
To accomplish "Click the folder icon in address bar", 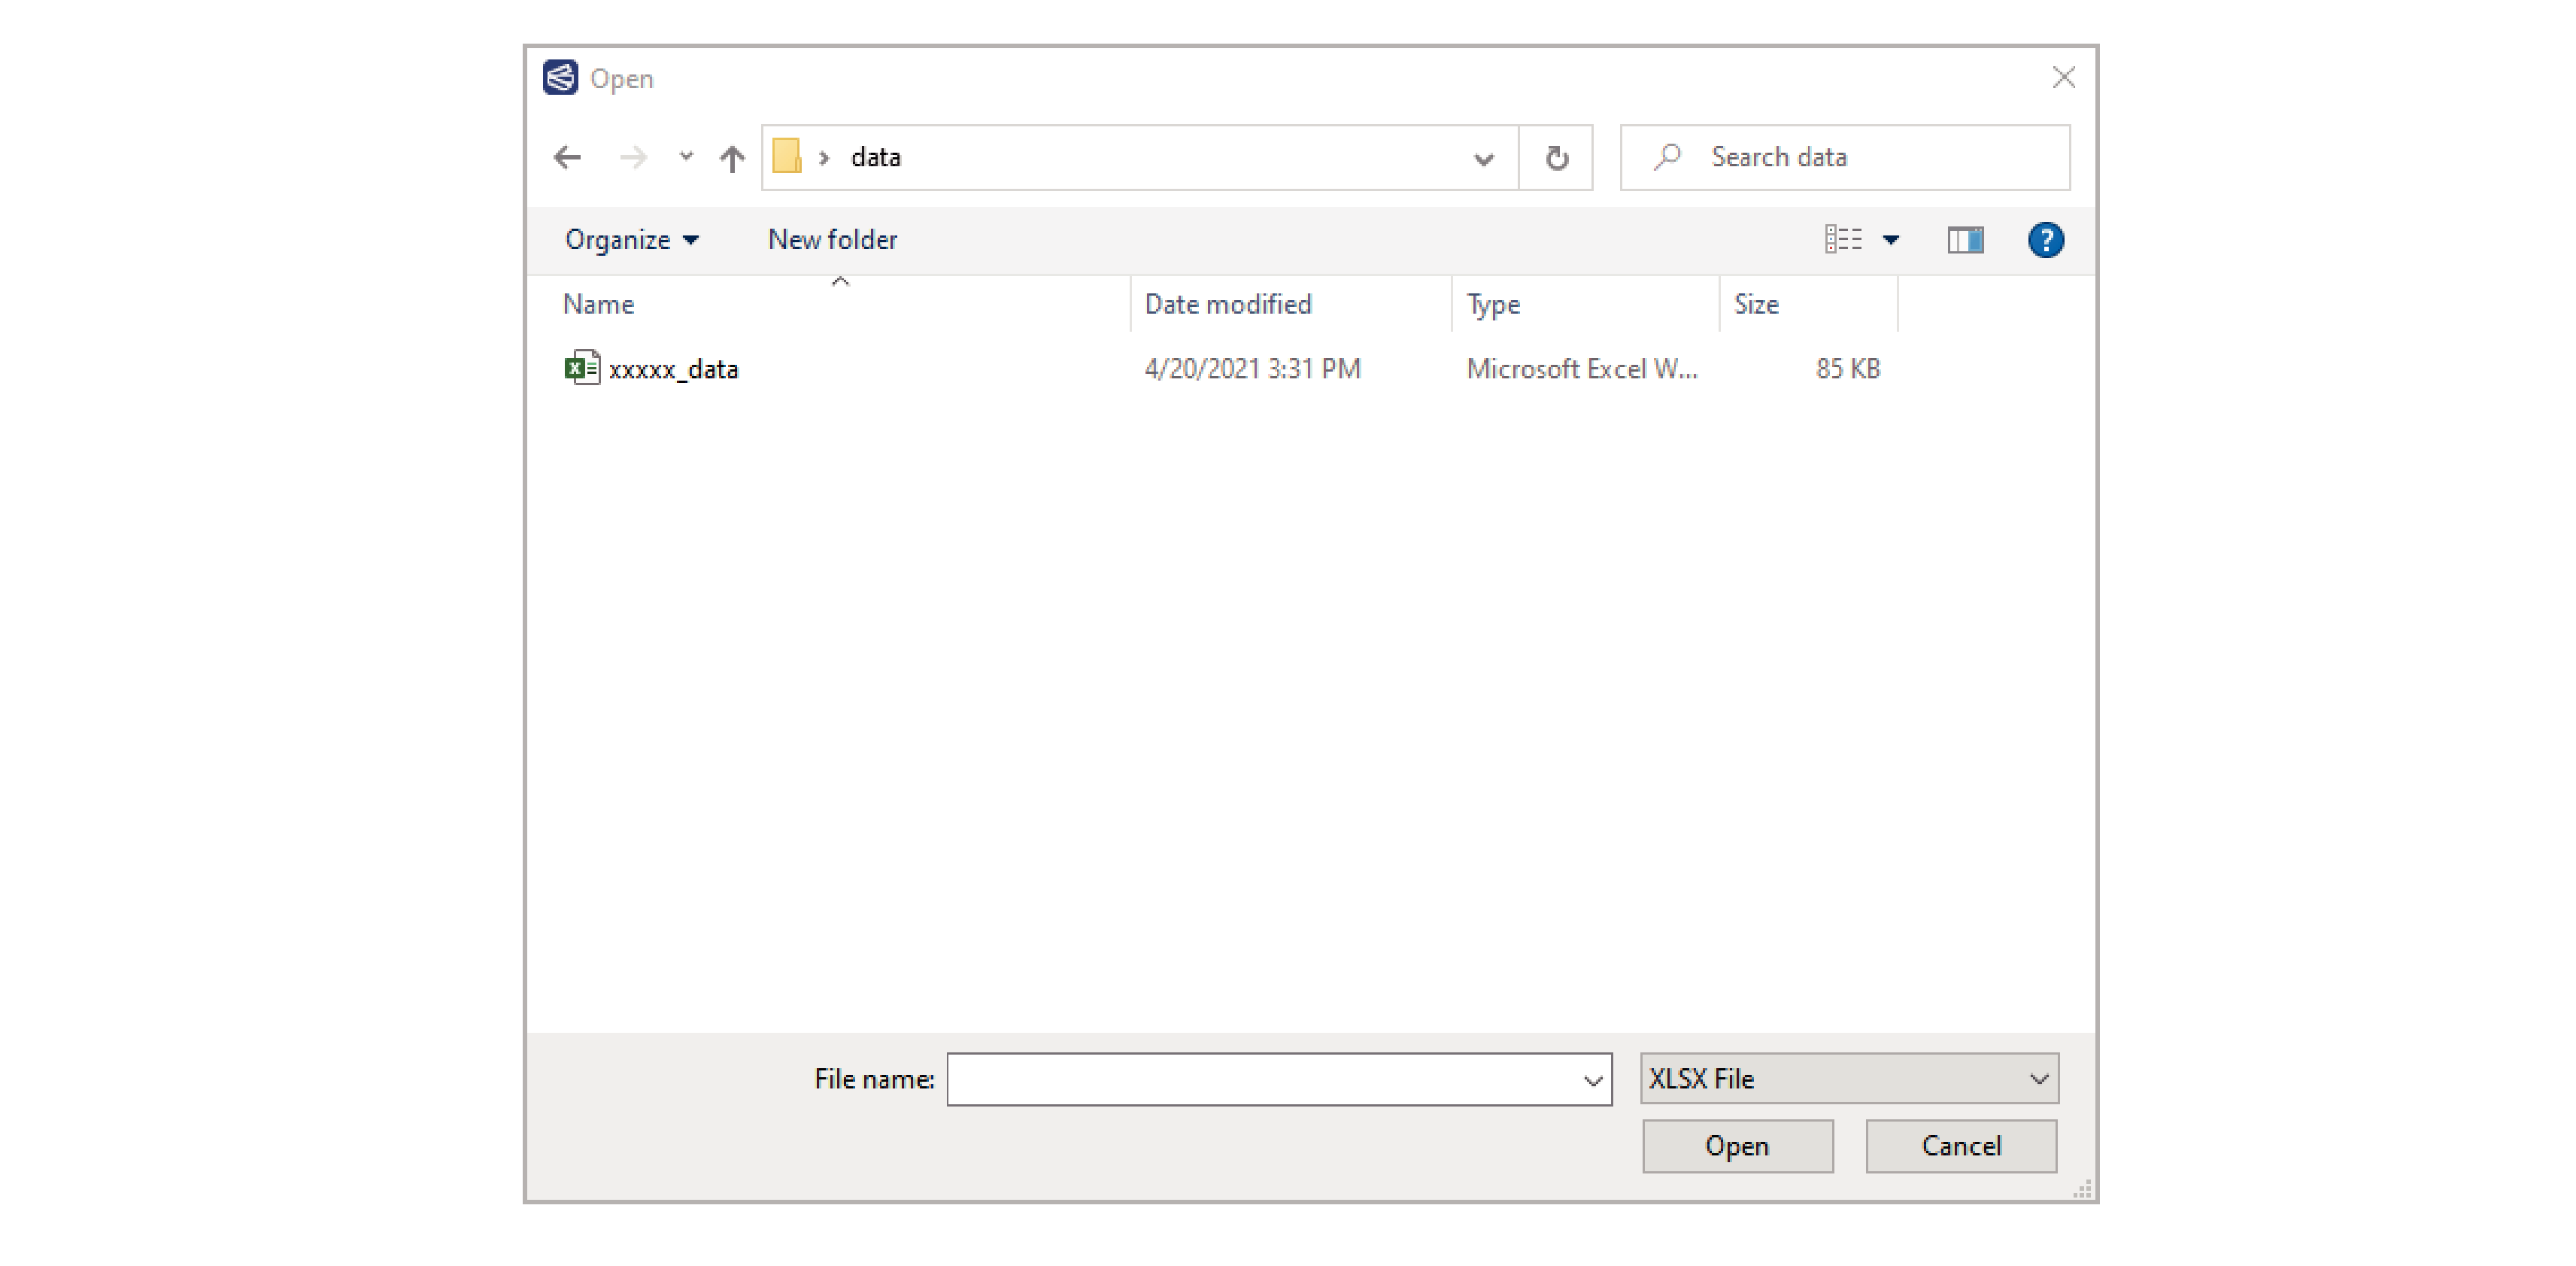I will tap(788, 156).
